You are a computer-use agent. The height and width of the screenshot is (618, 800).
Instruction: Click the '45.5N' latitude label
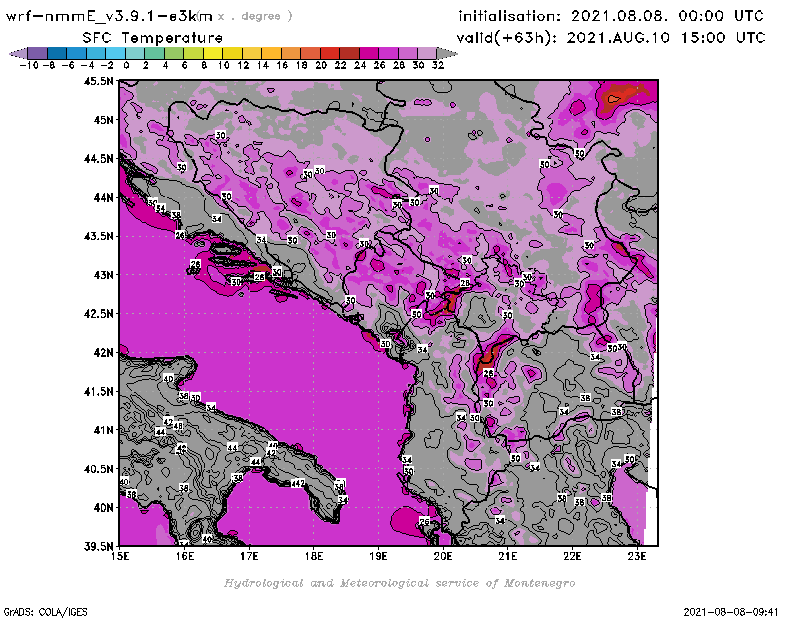[98, 81]
